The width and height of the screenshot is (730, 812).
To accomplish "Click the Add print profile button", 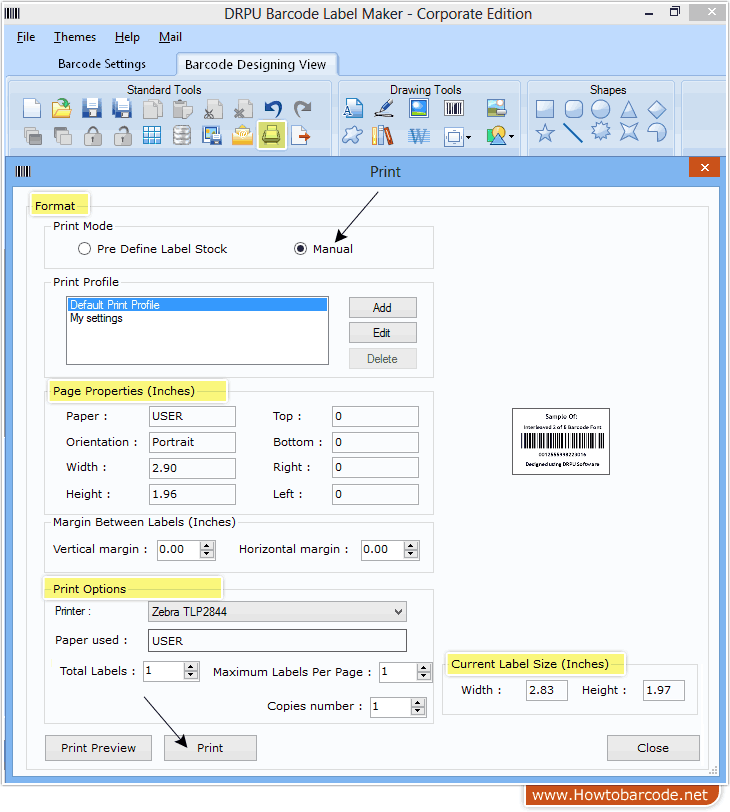I will [383, 308].
